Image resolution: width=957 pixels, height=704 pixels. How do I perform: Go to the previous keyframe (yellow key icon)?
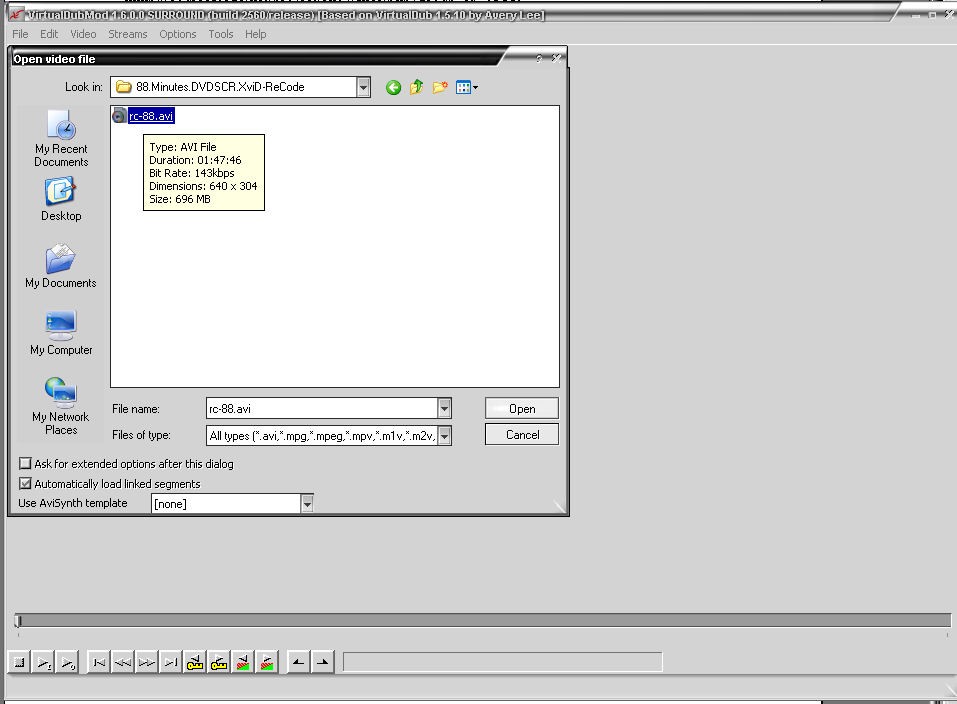[x=195, y=662]
